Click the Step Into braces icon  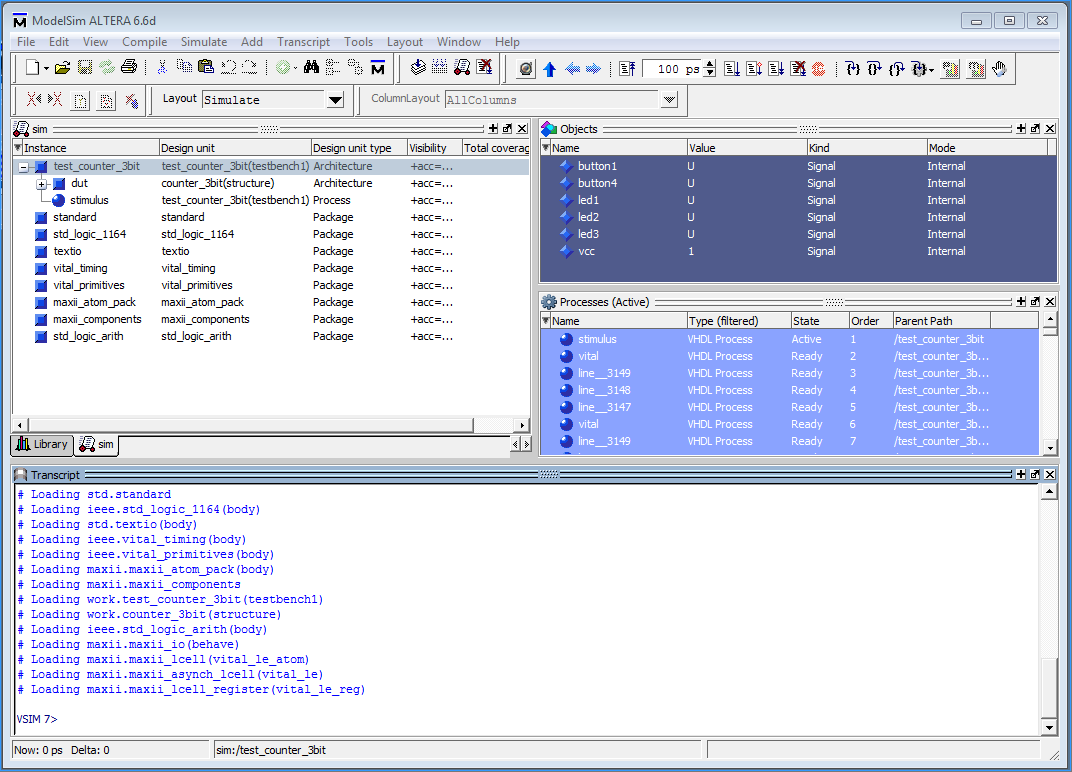click(x=852, y=69)
